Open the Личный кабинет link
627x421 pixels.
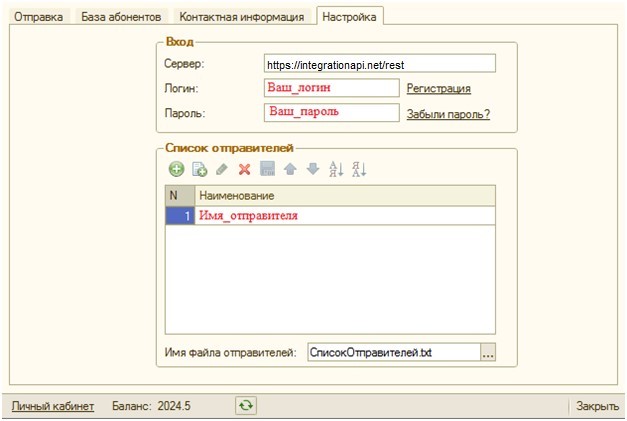53,406
